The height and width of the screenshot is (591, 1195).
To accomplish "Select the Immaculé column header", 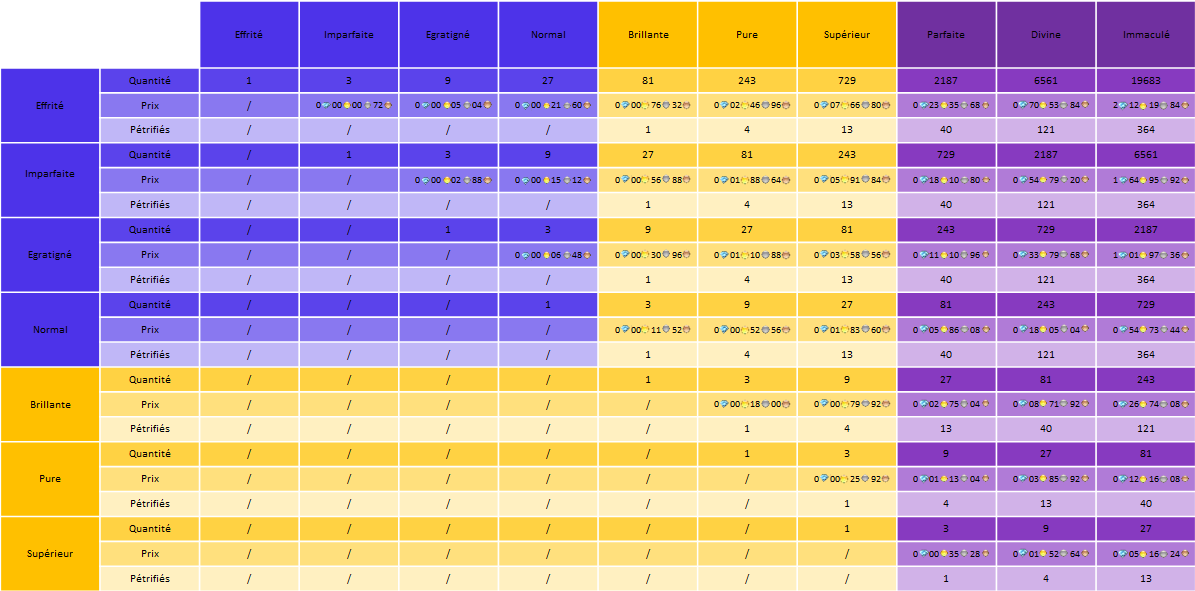I will pyautogui.click(x=1145, y=35).
